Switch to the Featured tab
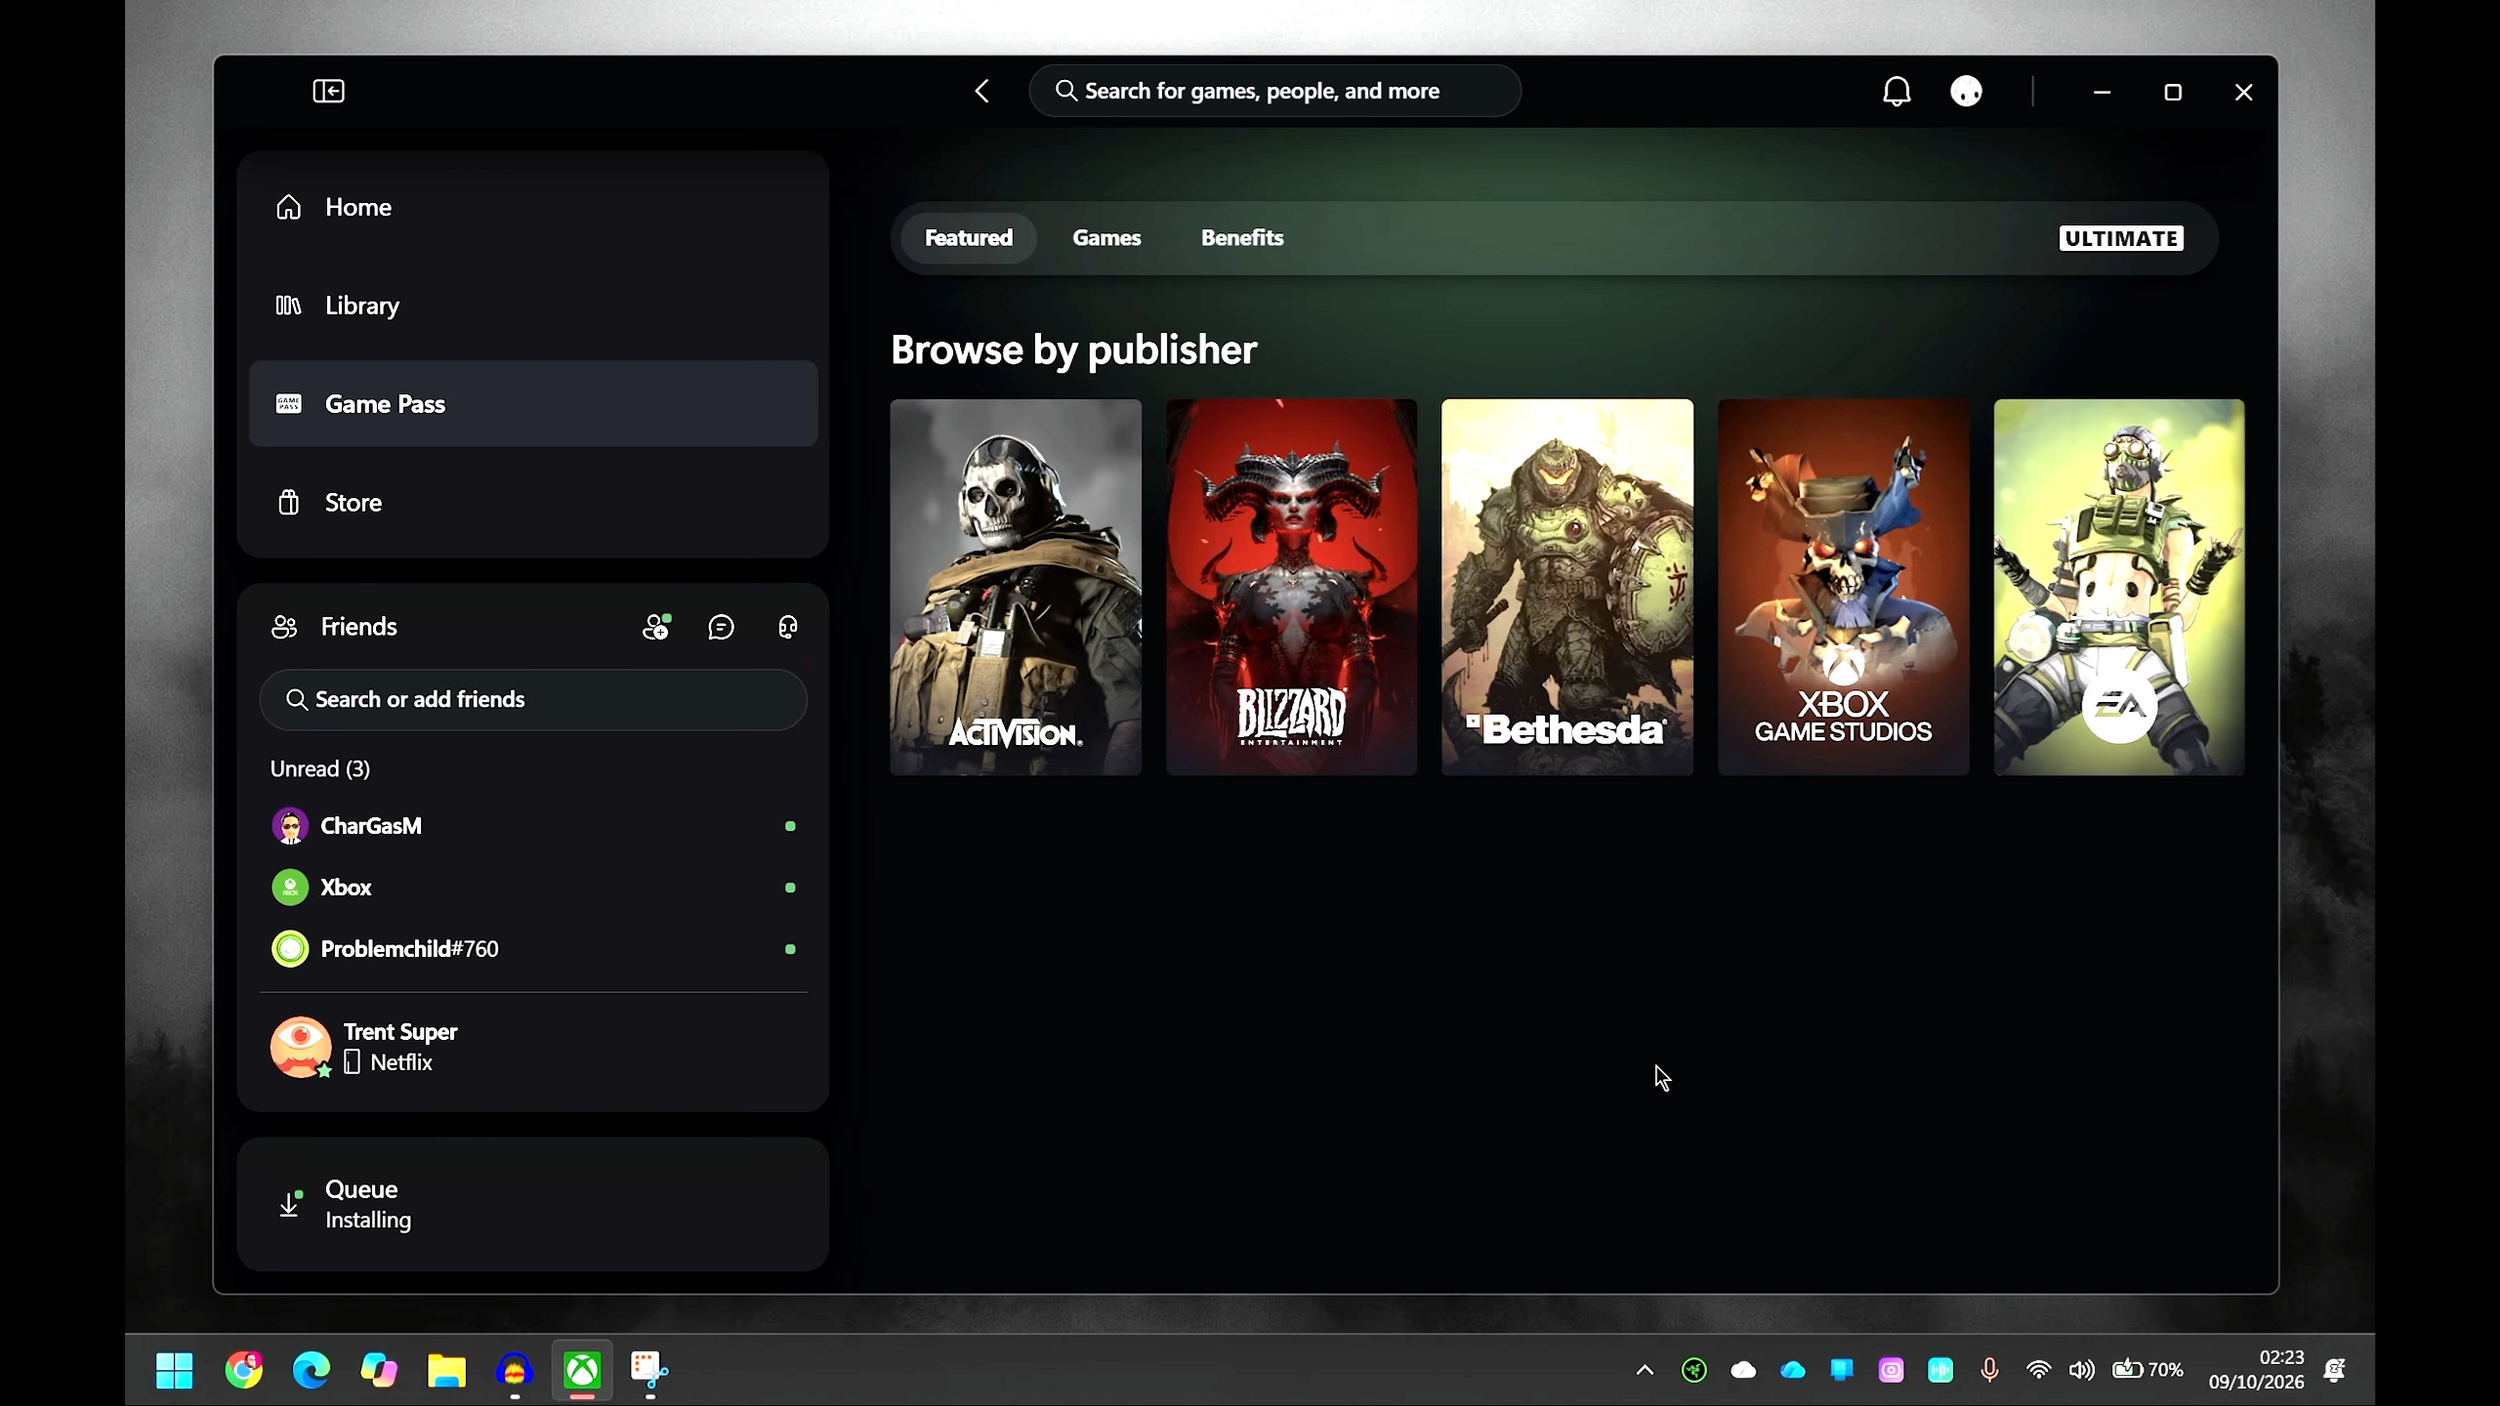The height and width of the screenshot is (1406, 2500). pos(968,238)
